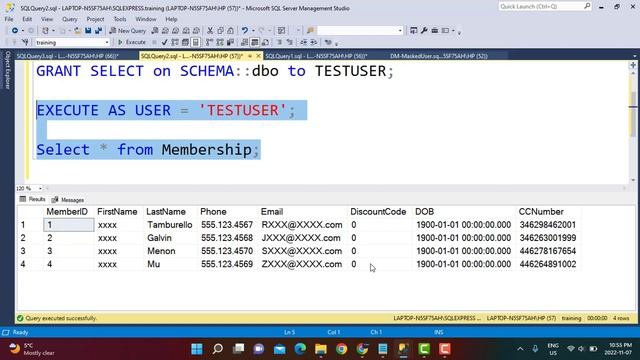Click the Copy icon in toolbar

tap(220, 31)
